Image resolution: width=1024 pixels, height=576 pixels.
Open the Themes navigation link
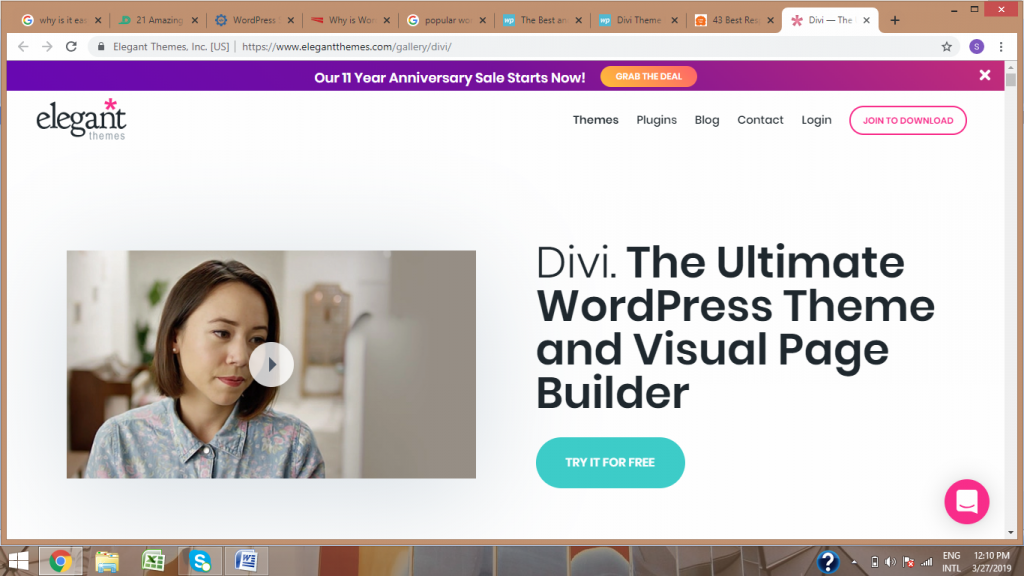pyautogui.click(x=596, y=120)
